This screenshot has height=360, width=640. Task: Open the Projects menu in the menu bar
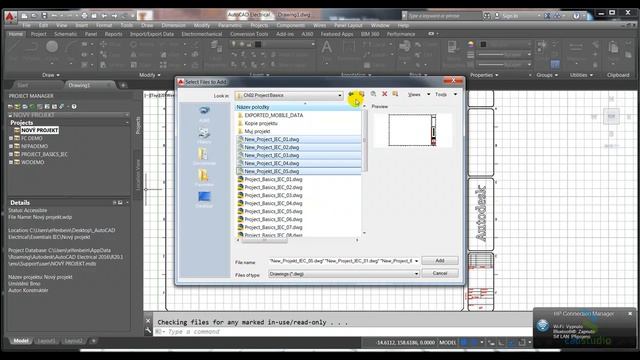coord(259,25)
